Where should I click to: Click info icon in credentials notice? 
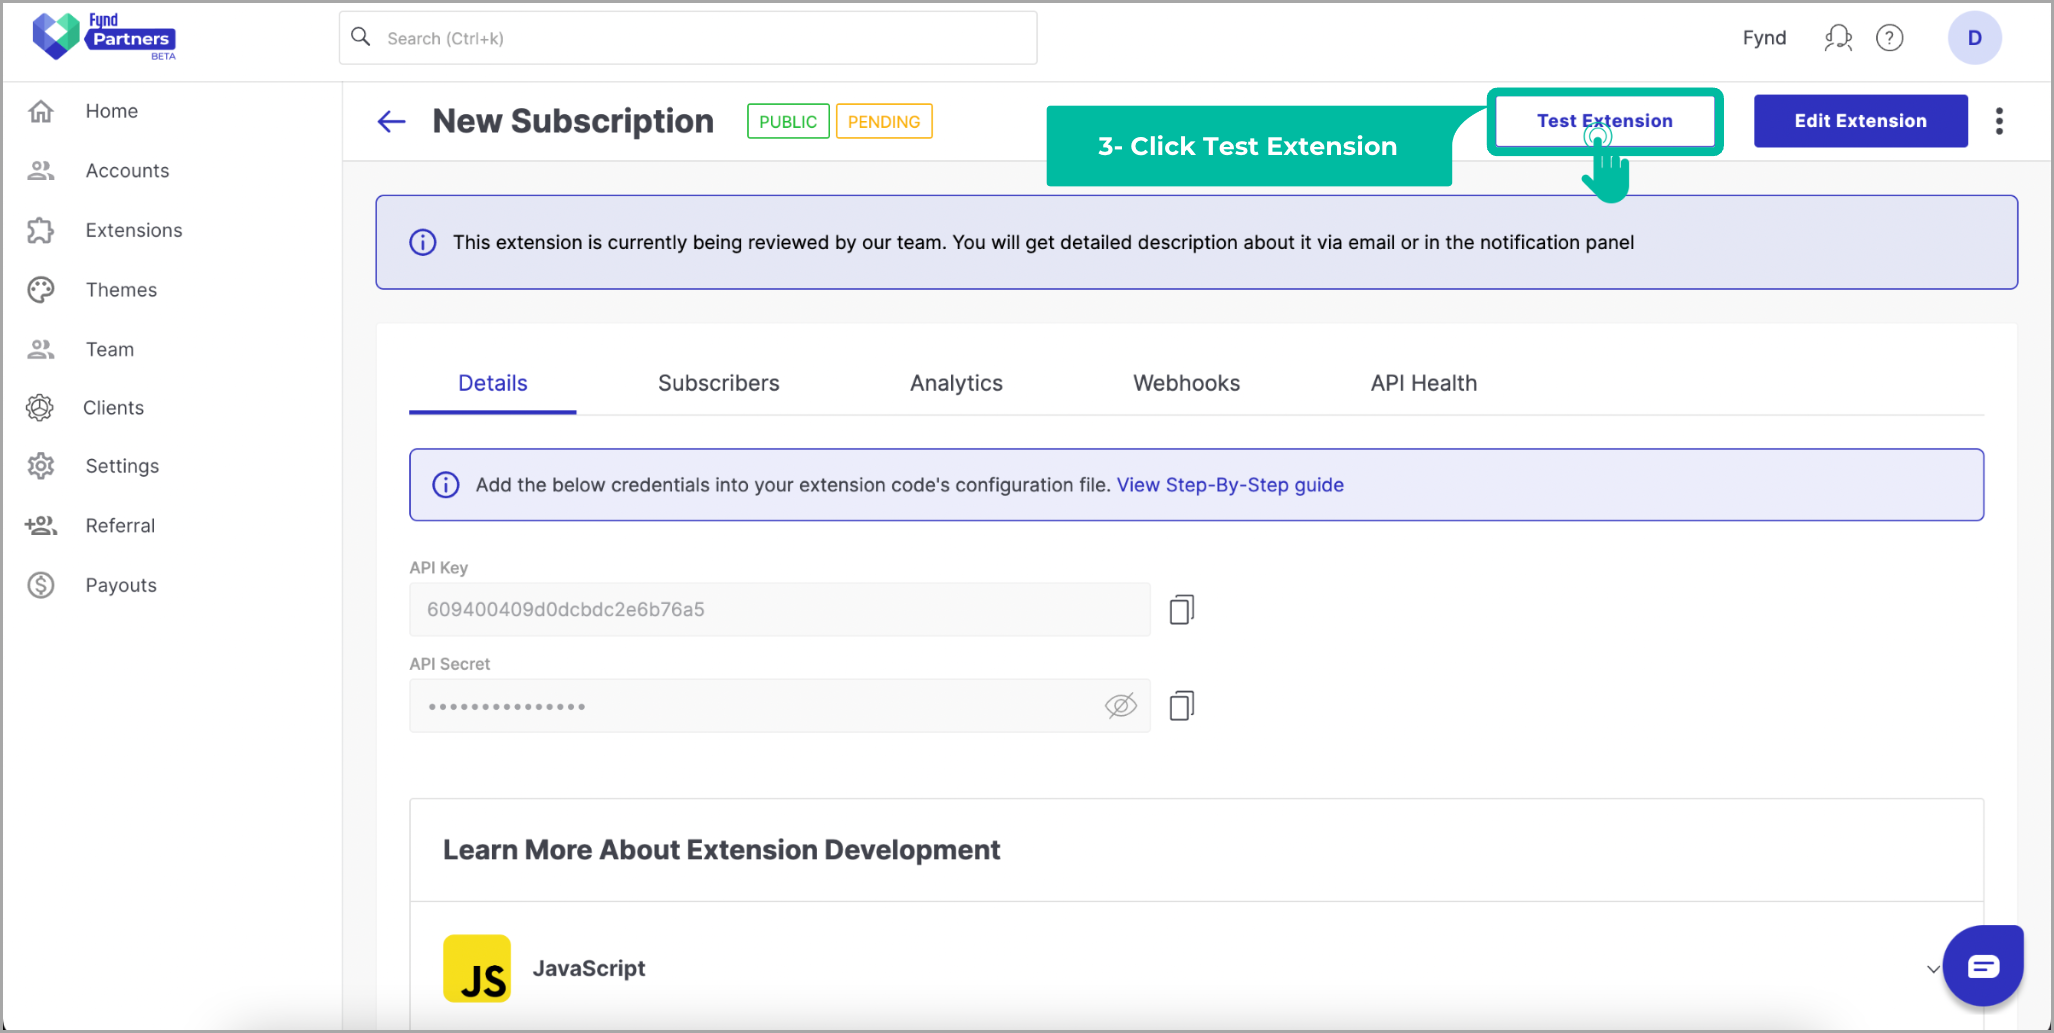446,485
